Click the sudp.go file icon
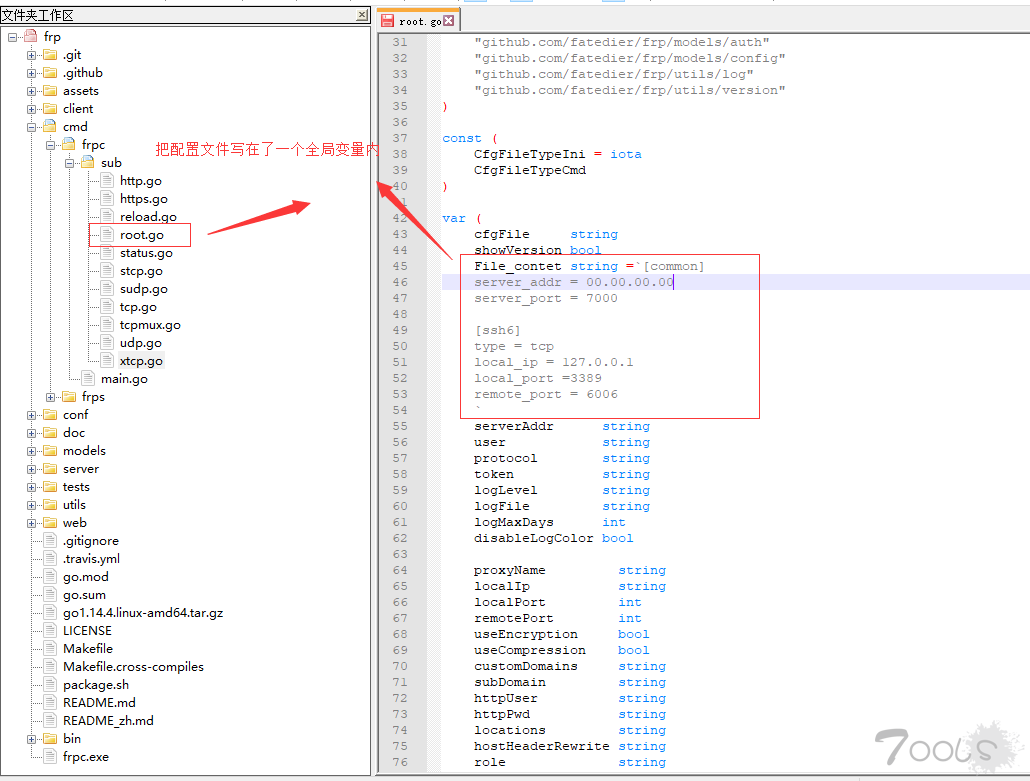 click(x=107, y=288)
